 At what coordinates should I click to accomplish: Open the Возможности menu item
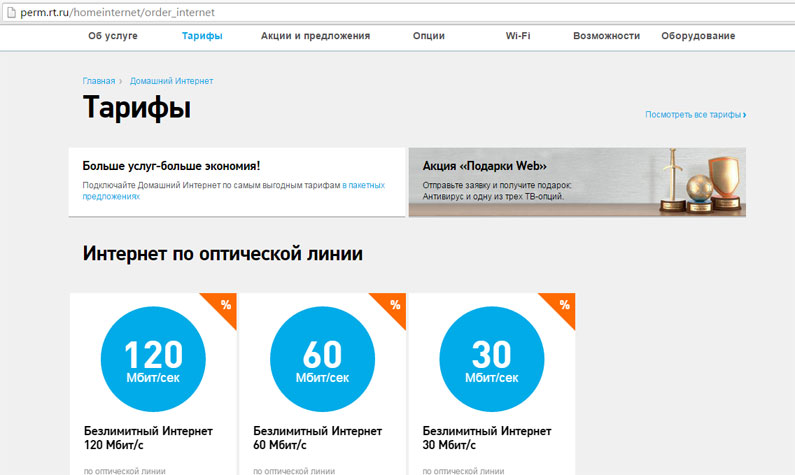click(x=606, y=36)
